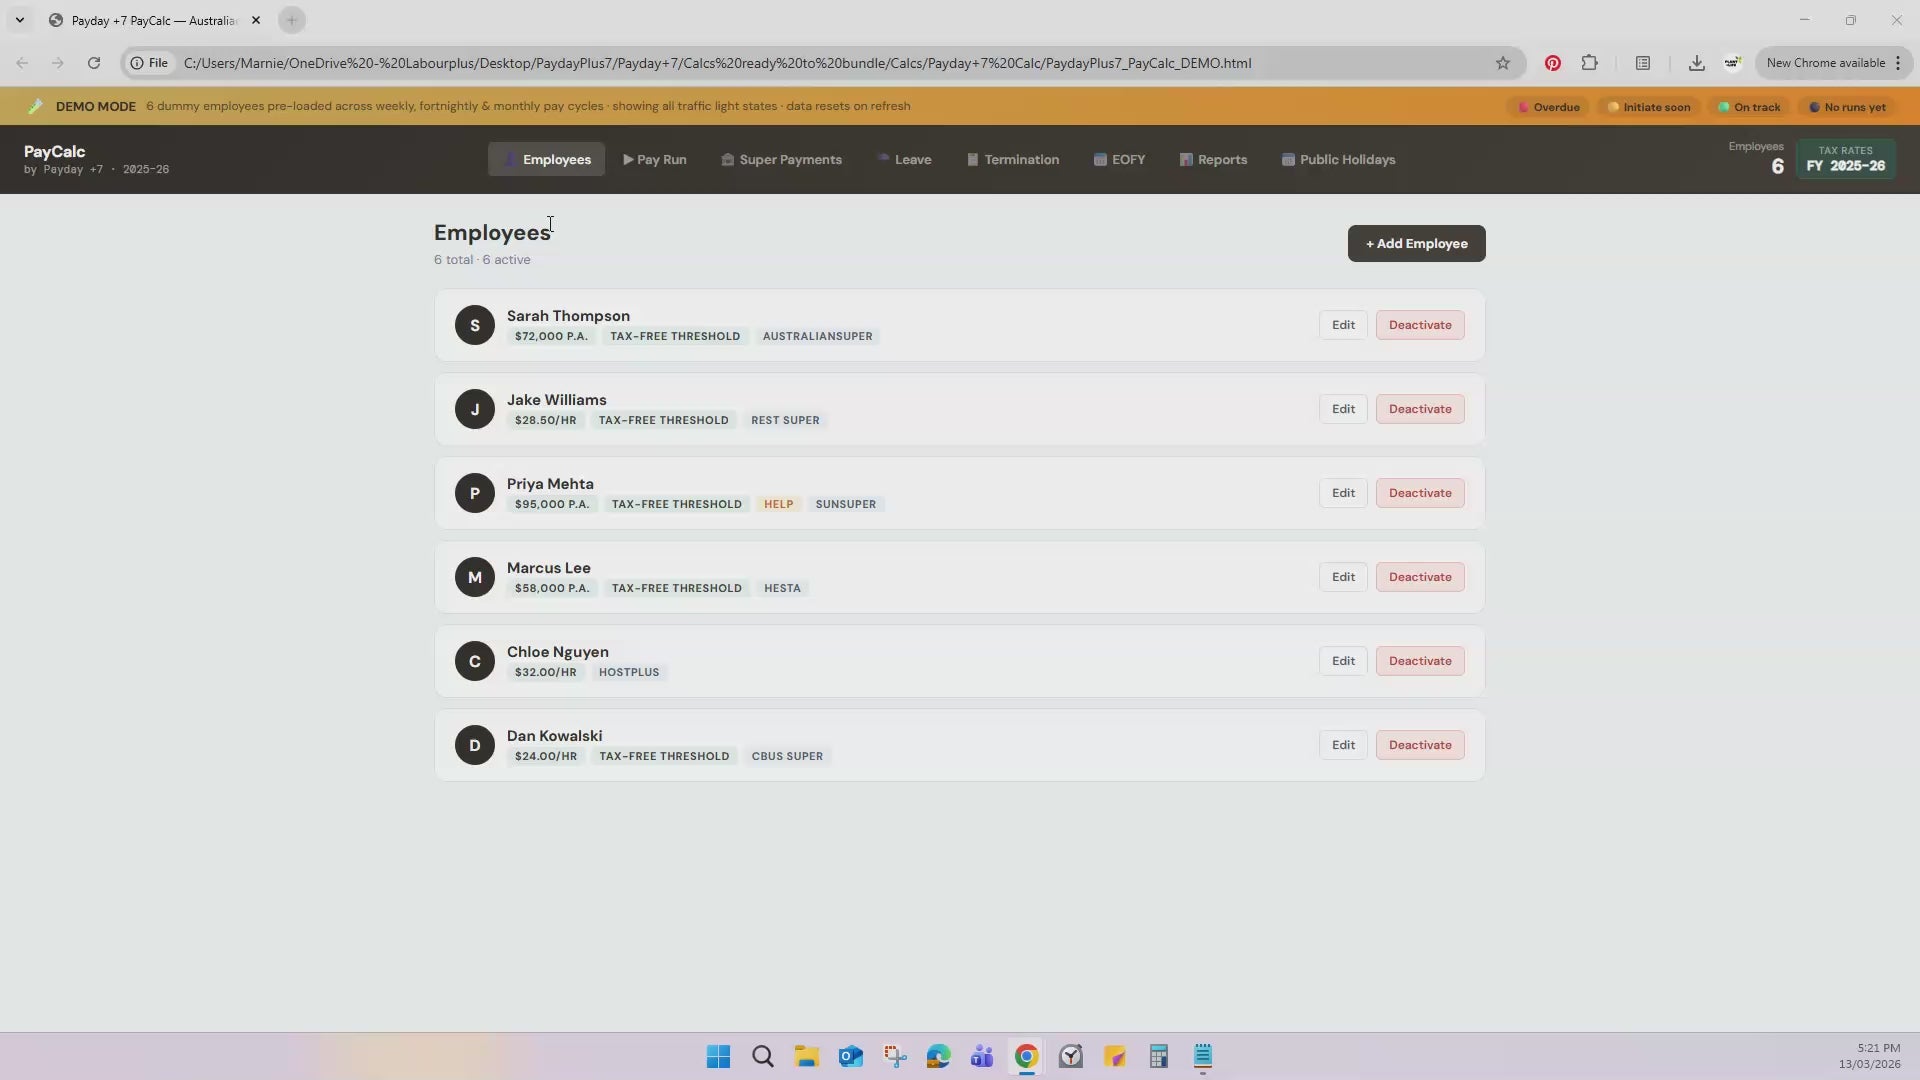Open the Pay Run section

655,159
